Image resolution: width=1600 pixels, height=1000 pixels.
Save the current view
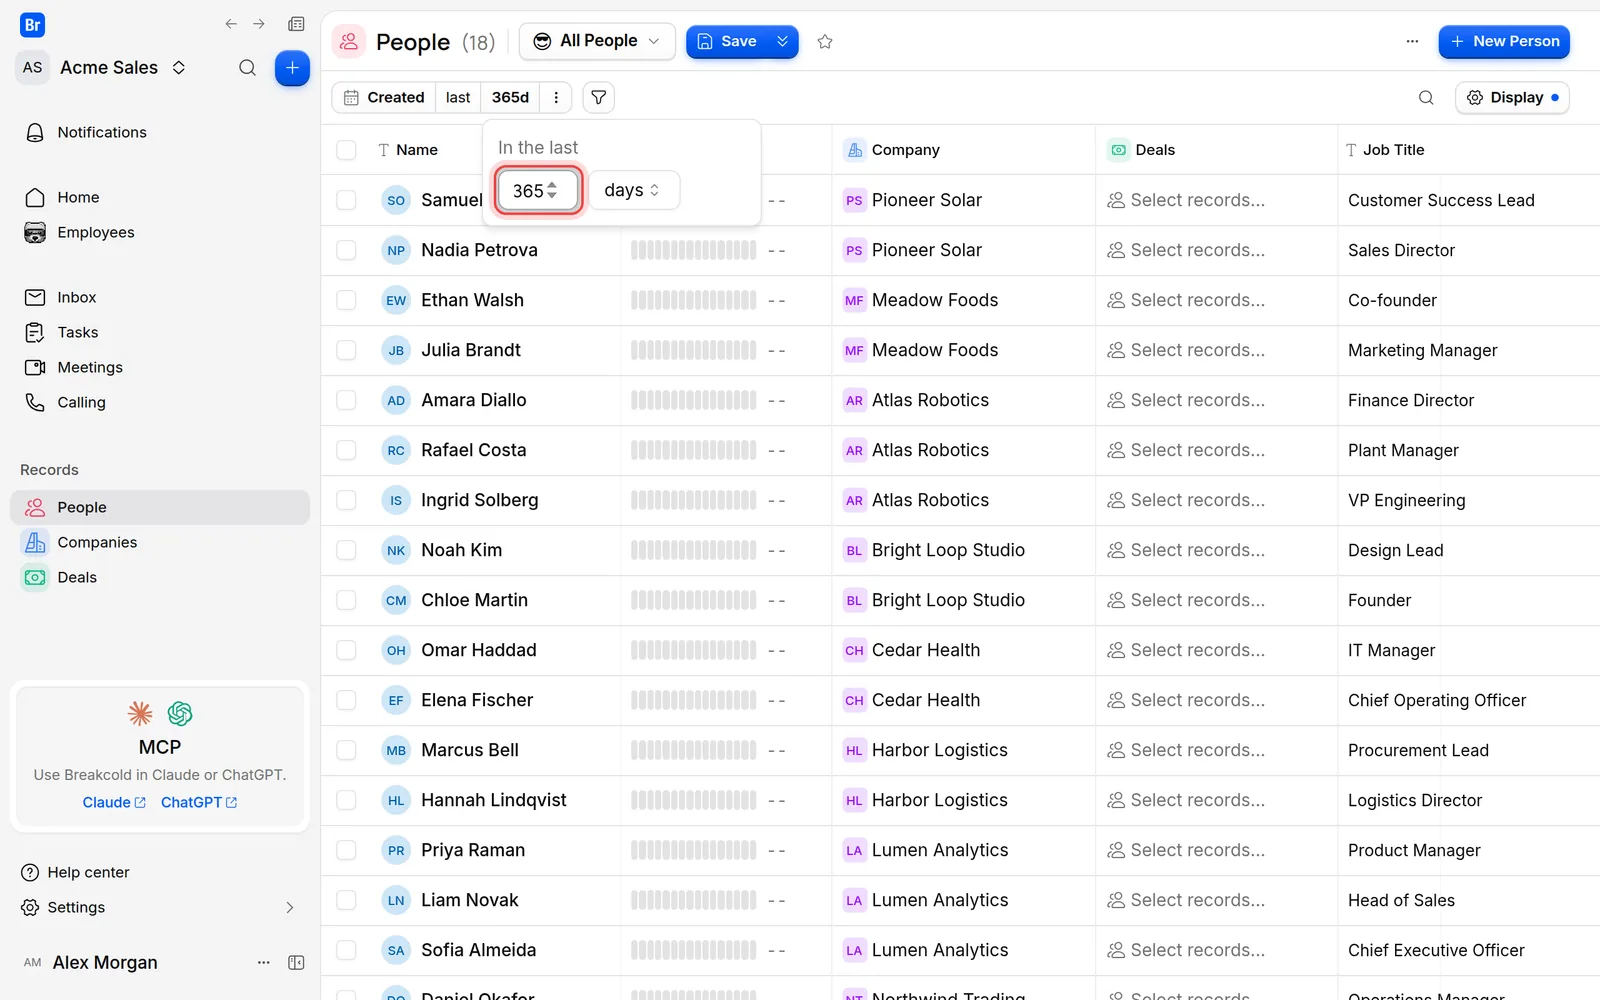(727, 41)
